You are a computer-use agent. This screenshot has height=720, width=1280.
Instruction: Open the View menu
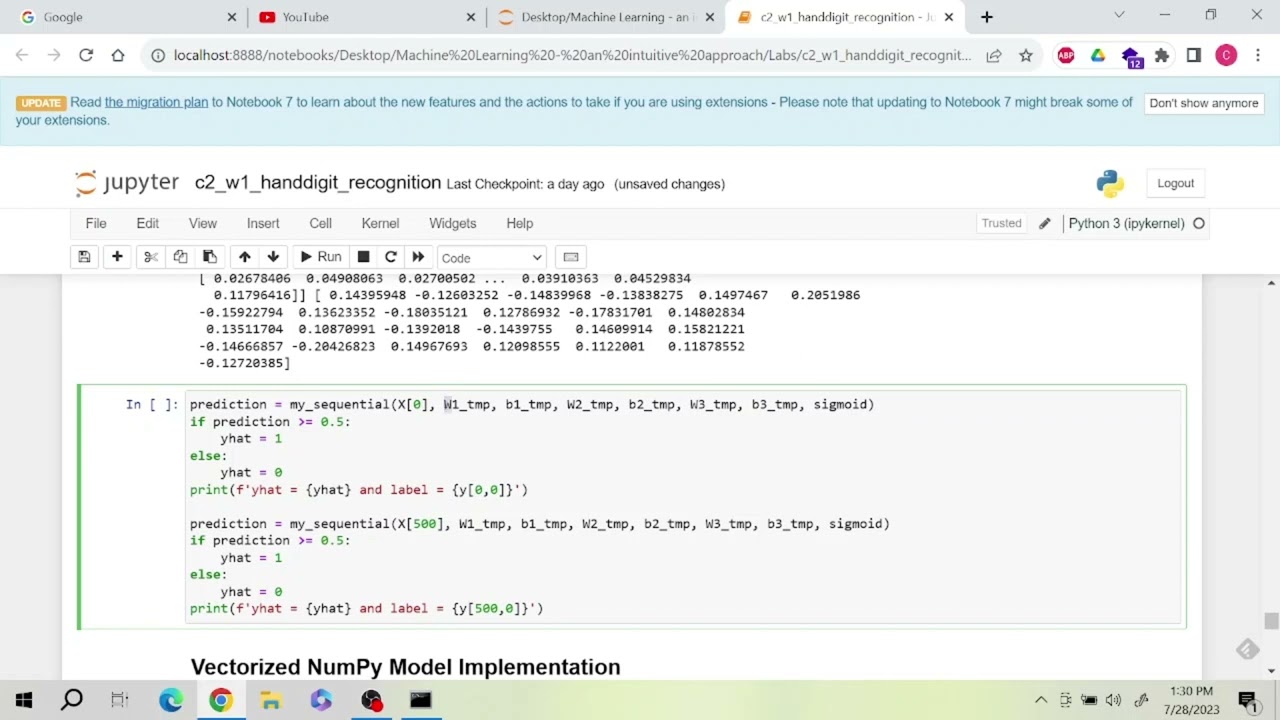click(x=202, y=223)
